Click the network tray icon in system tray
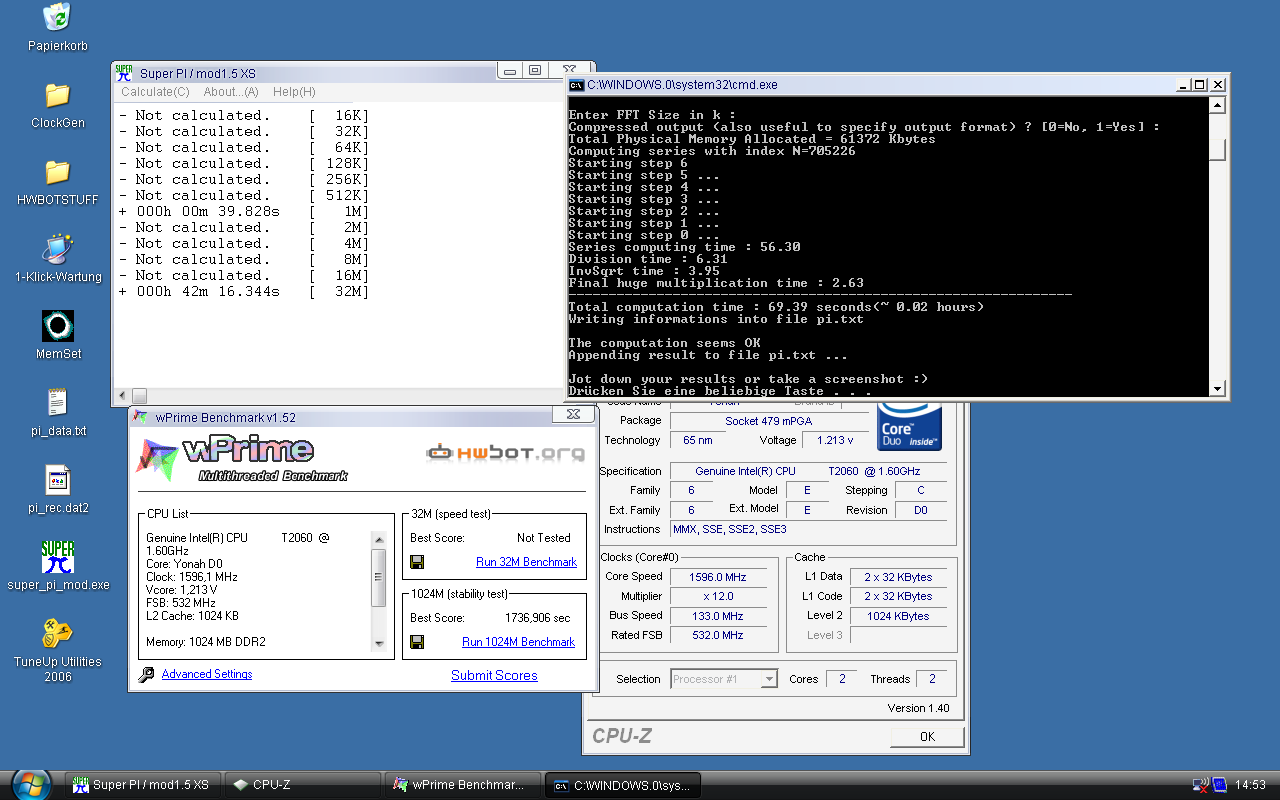Image resolution: width=1280 pixels, height=800 pixels. point(1201,785)
